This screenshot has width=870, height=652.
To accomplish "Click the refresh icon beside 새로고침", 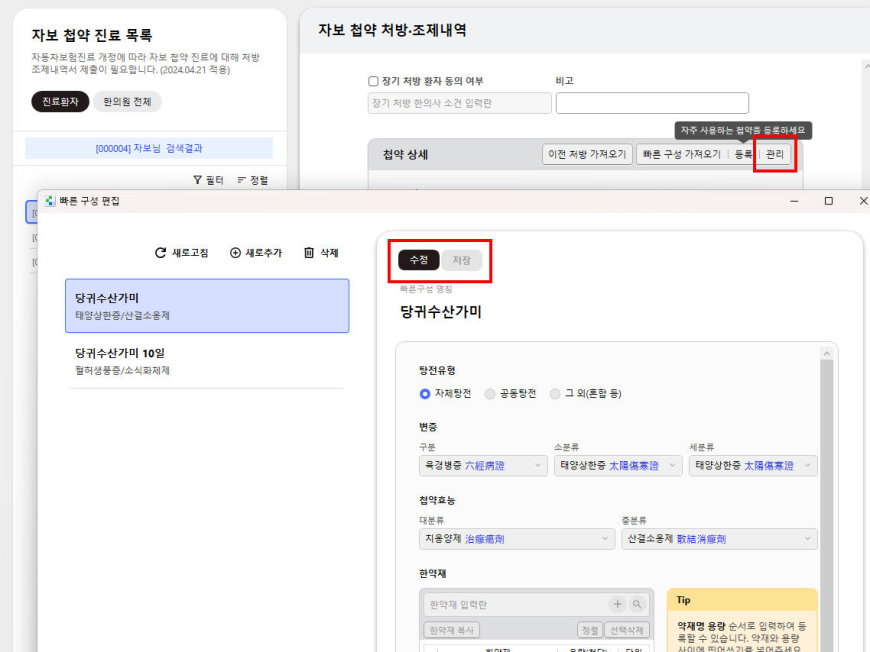I will tap(160, 253).
